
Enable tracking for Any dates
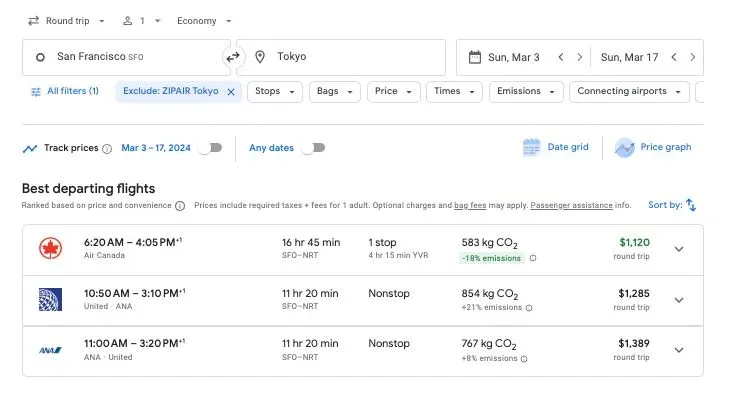(x=314, y=148)
